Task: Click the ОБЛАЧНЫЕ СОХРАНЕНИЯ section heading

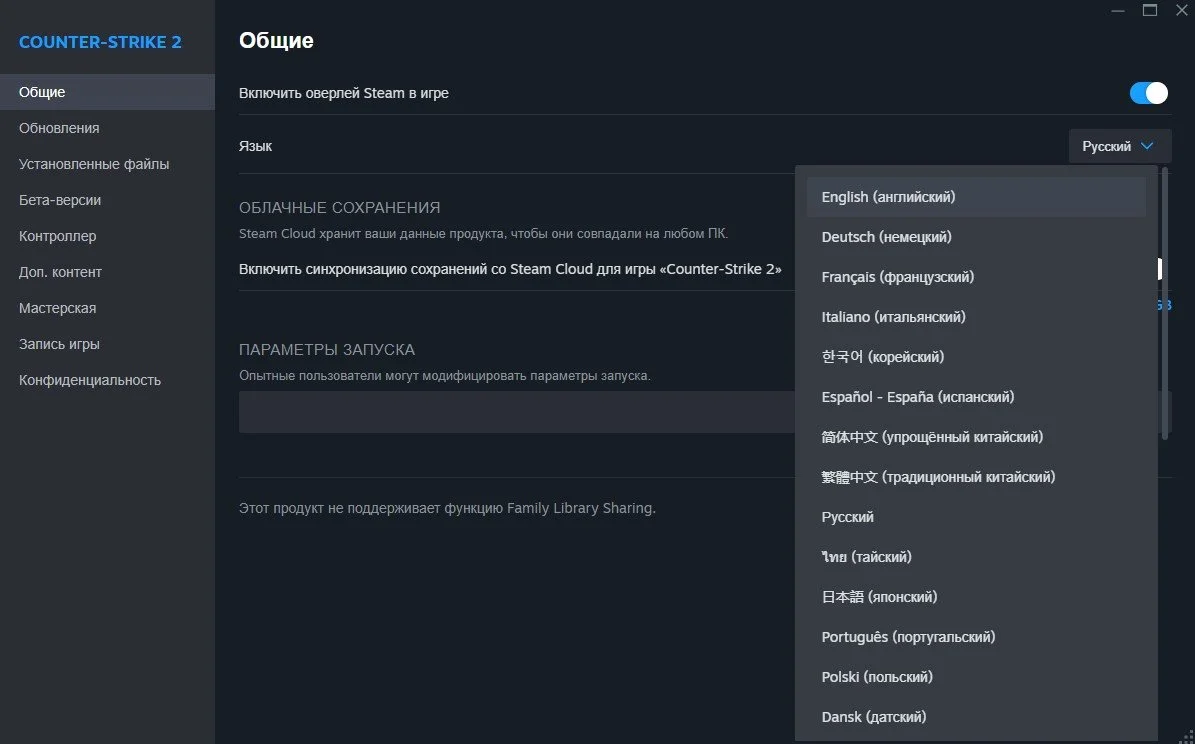Action: [x=340, y=208]
